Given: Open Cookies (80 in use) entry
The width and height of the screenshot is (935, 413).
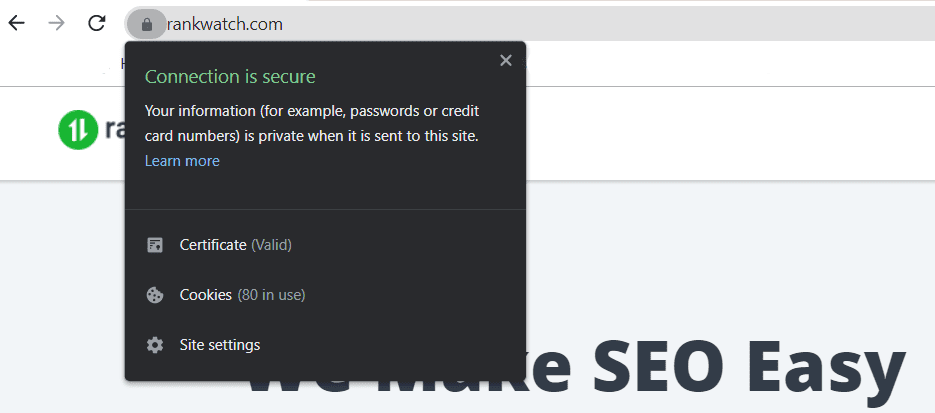Looking at the screenshot, I should pyautogui.click(x=242, y=295).
